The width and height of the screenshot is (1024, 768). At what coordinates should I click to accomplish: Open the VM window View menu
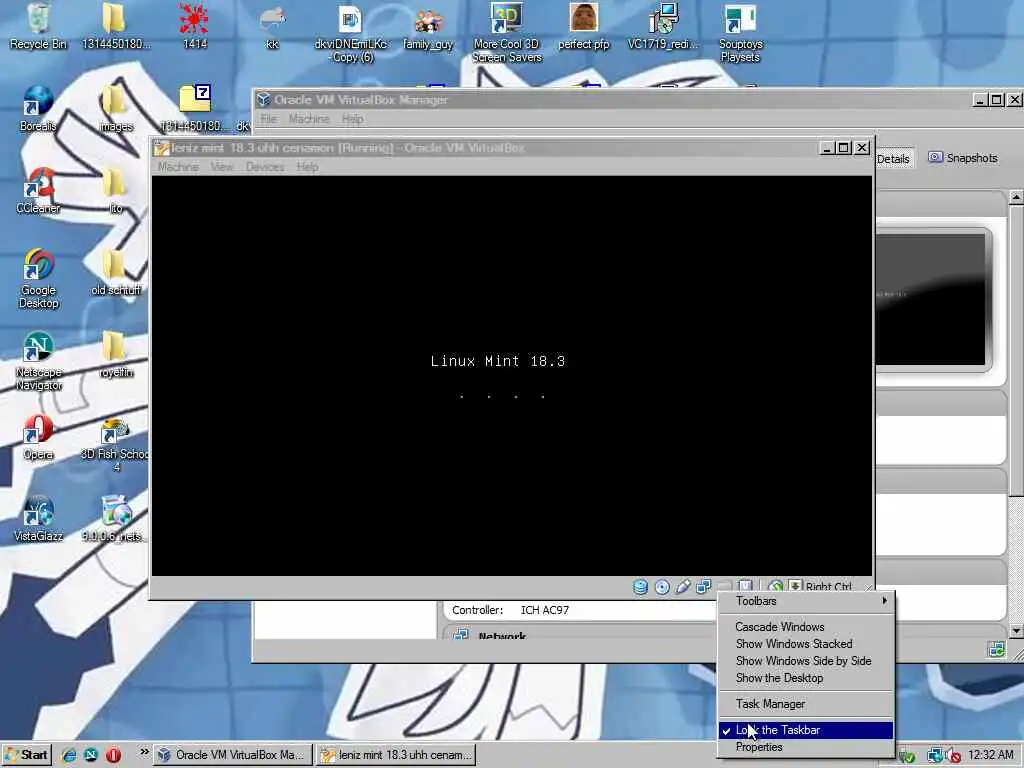[222, 167]
